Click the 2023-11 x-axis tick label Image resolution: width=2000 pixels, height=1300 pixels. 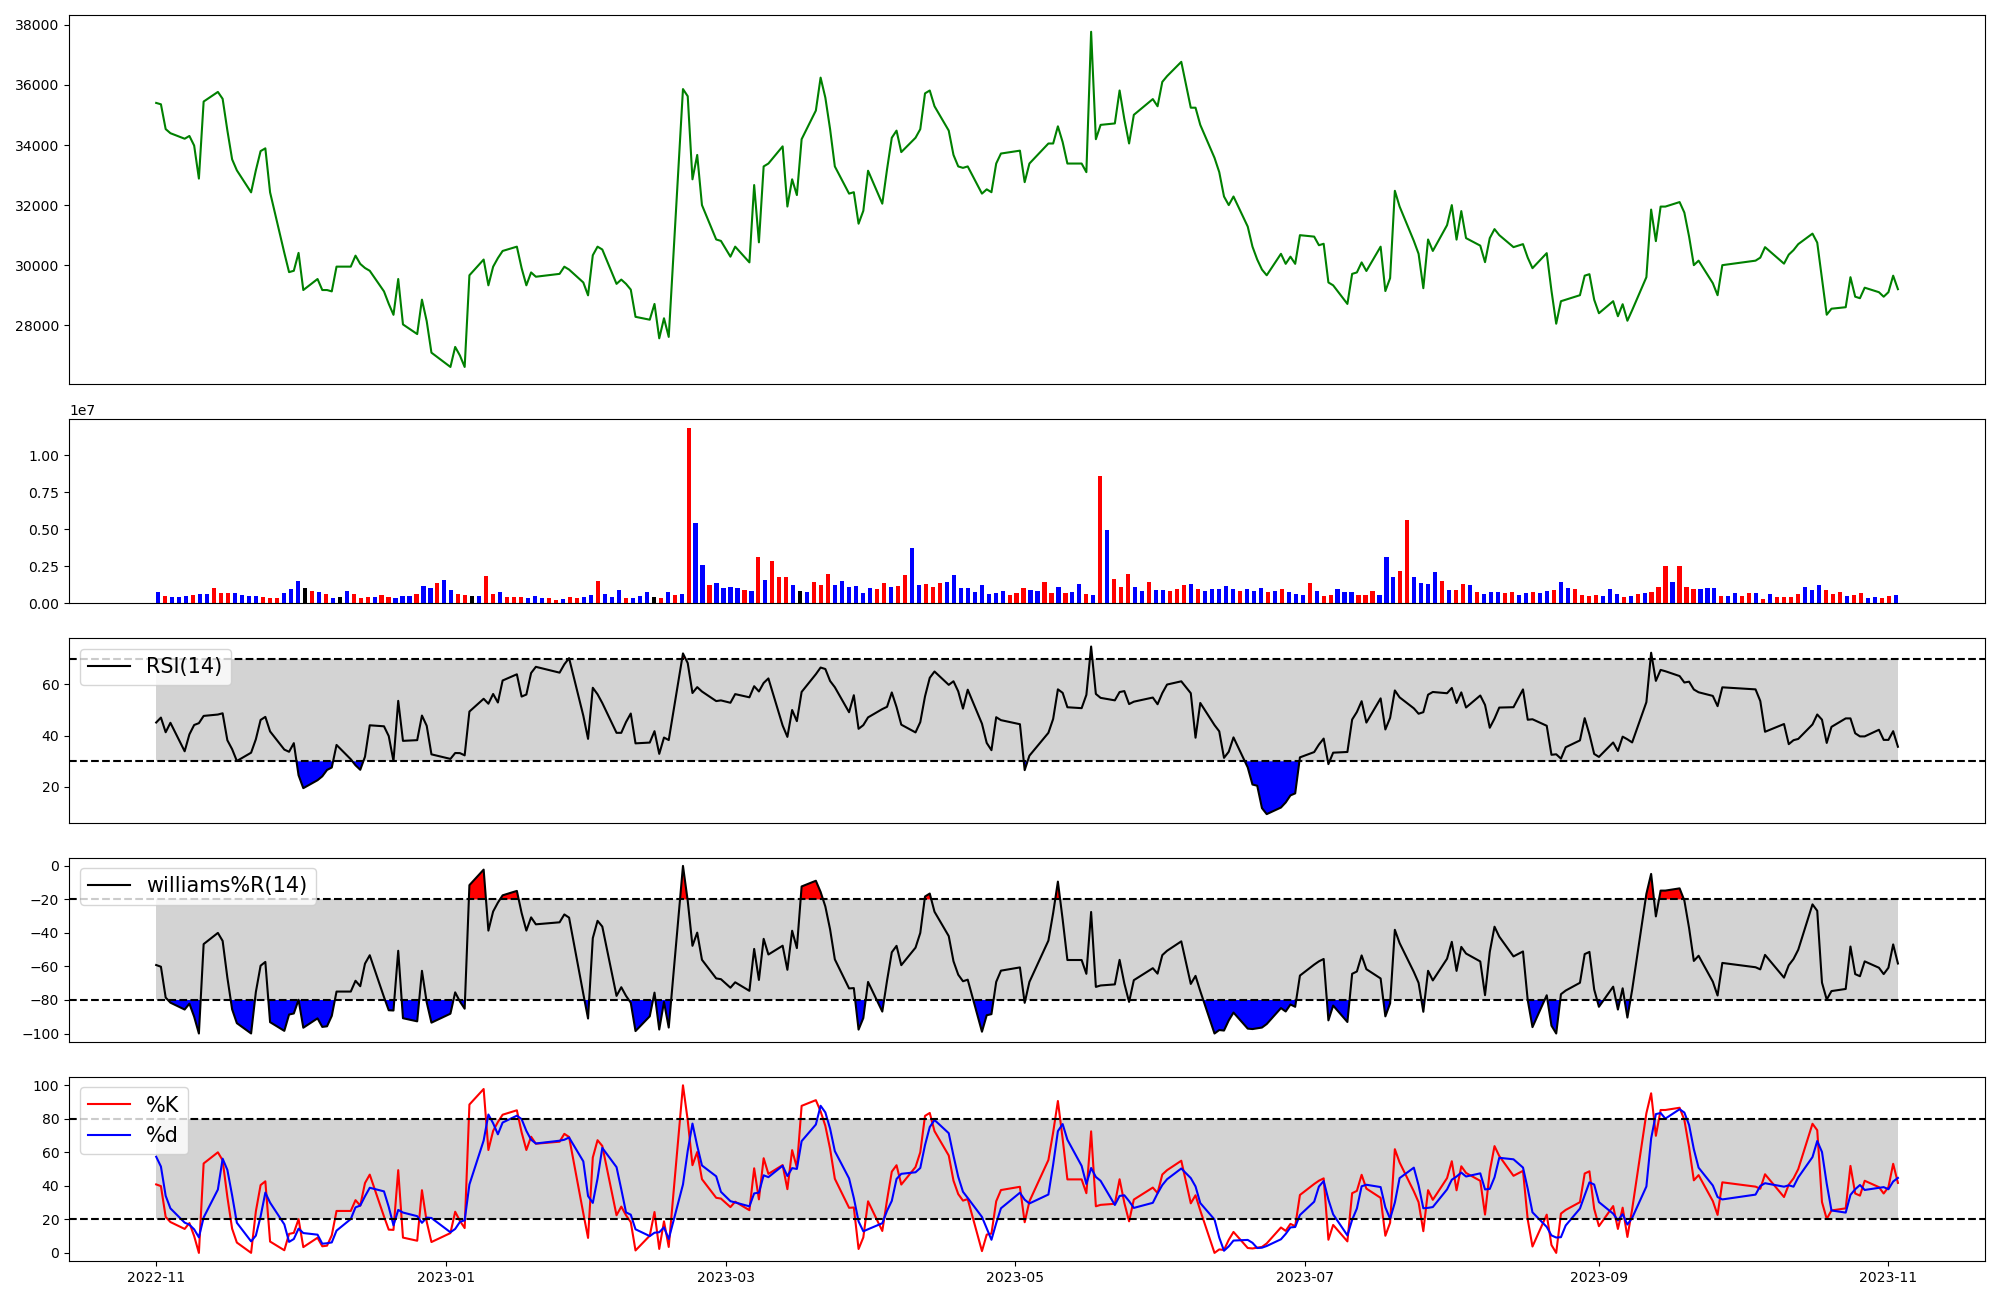click(x=1888, y=1277)
